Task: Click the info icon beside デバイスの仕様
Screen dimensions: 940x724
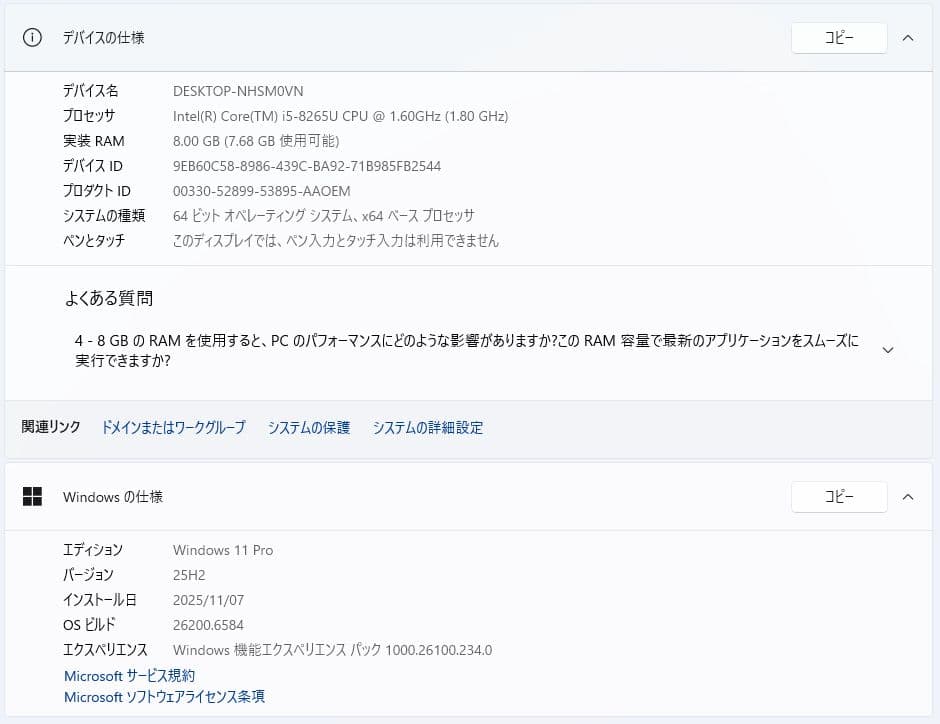Action: pos(33,38)
